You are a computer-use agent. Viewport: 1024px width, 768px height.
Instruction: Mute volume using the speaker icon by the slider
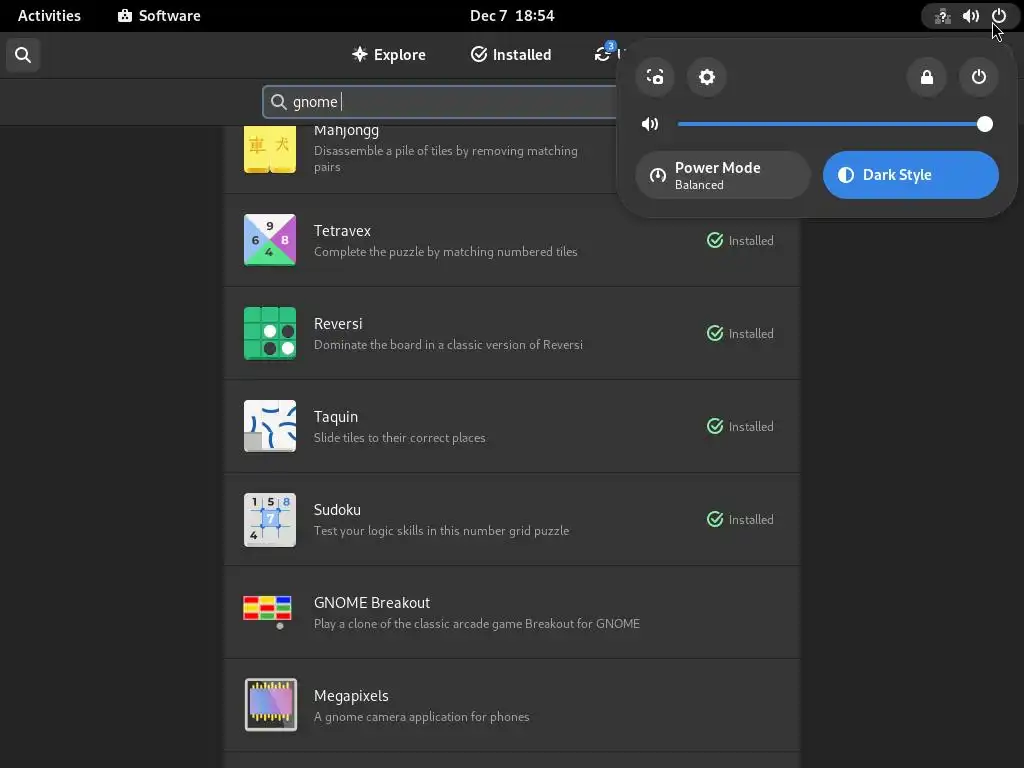650,124
